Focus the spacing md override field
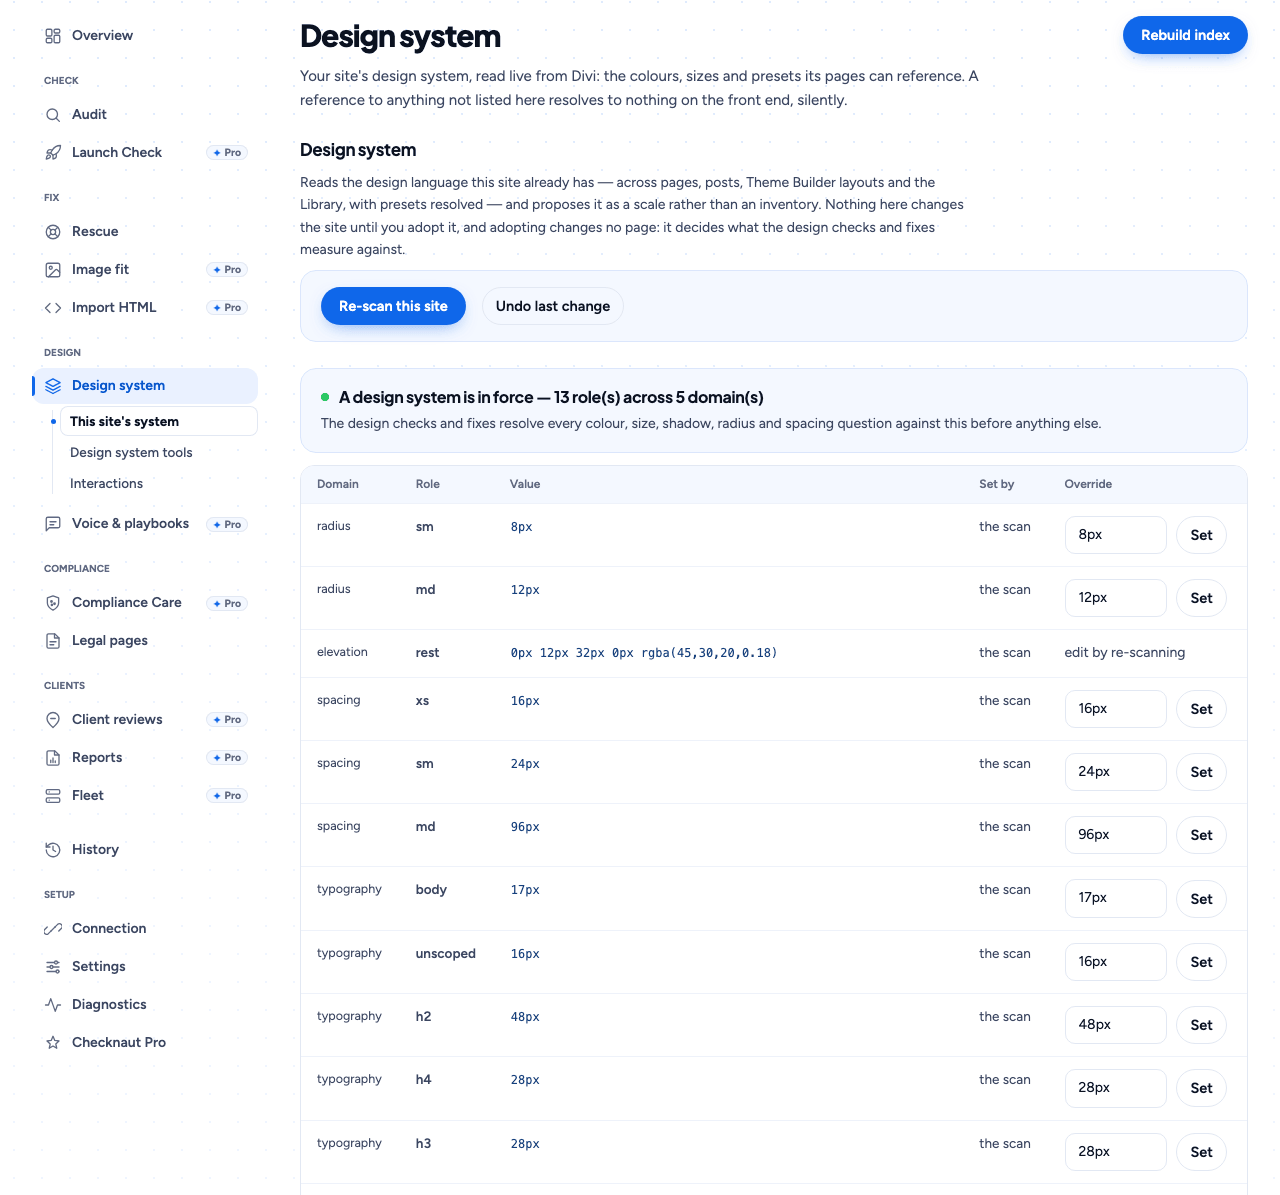Viewport: 1280px width, 1195px height. (1115, 835)
